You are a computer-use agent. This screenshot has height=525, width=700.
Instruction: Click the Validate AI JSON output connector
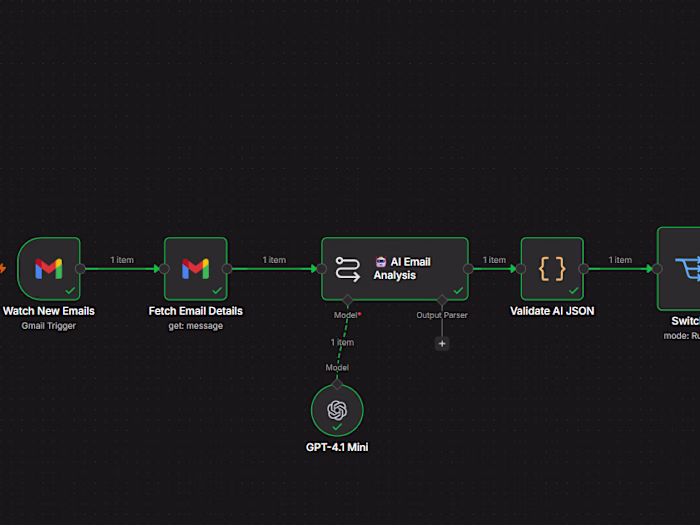pyautogui.click(x=584, y=269)
